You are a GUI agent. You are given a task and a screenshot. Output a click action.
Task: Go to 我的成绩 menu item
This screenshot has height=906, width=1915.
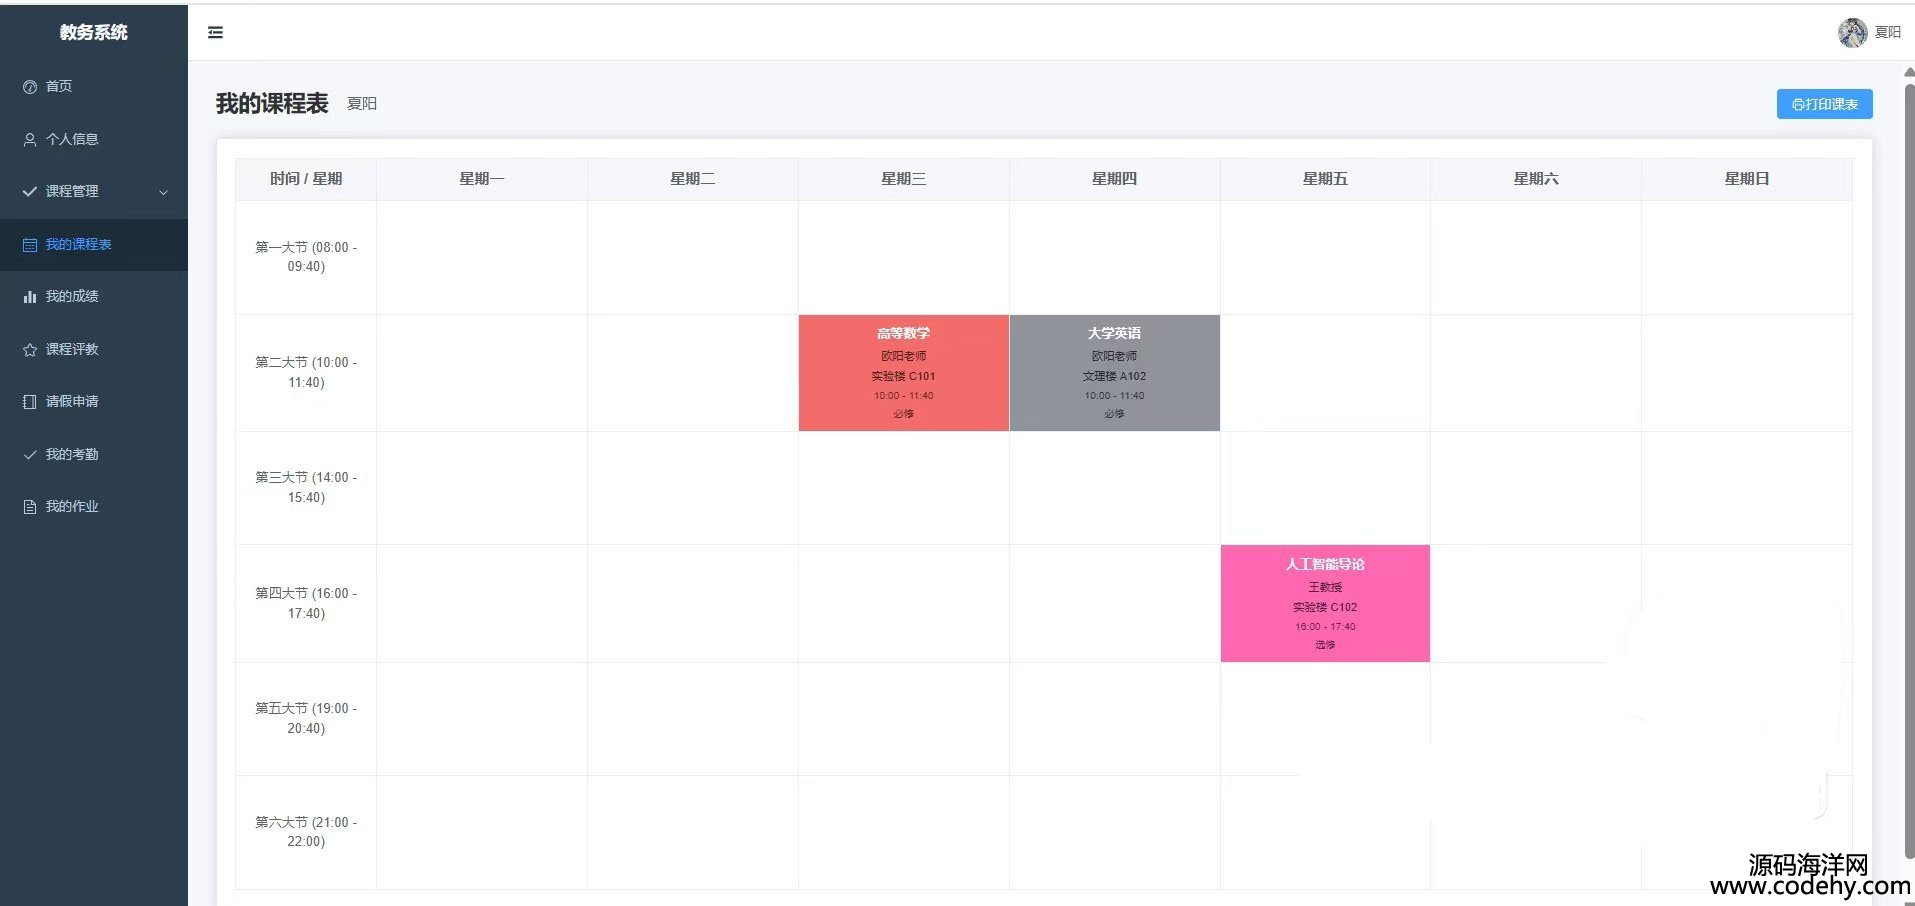pos(72,297)
